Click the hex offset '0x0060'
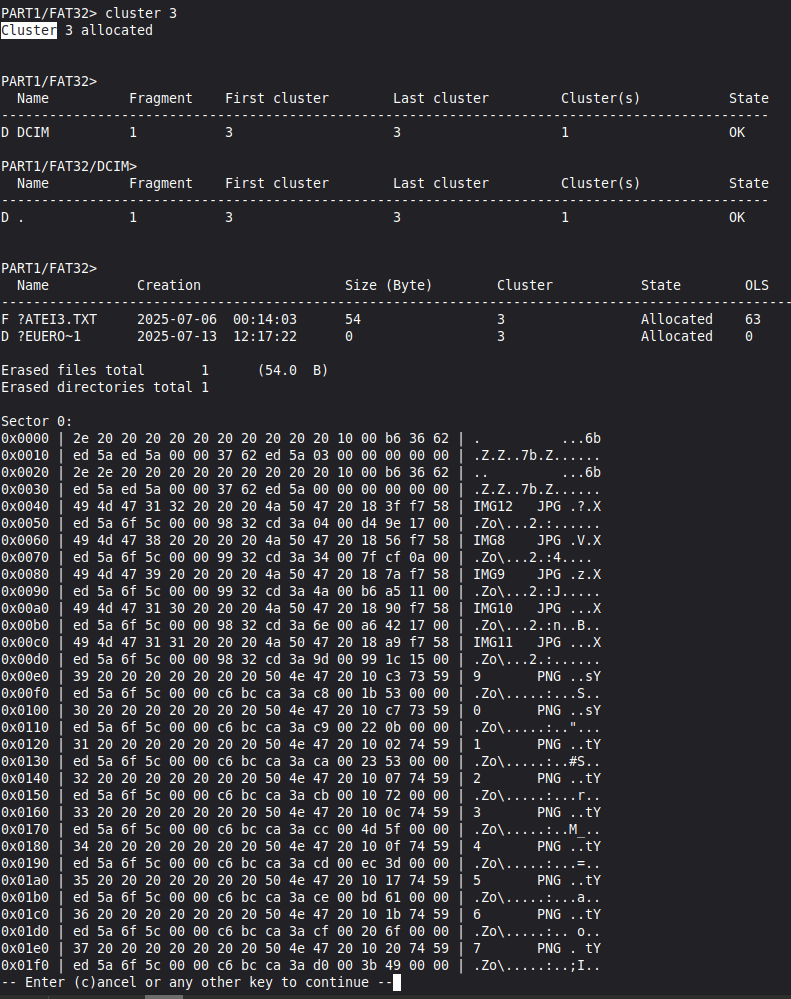 point(25,540)
